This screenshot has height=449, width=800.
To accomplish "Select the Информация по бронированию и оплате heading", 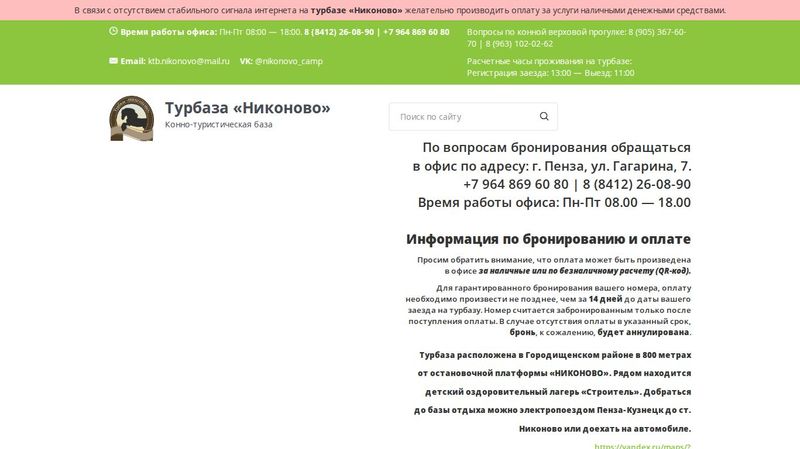I will [548, 239].
